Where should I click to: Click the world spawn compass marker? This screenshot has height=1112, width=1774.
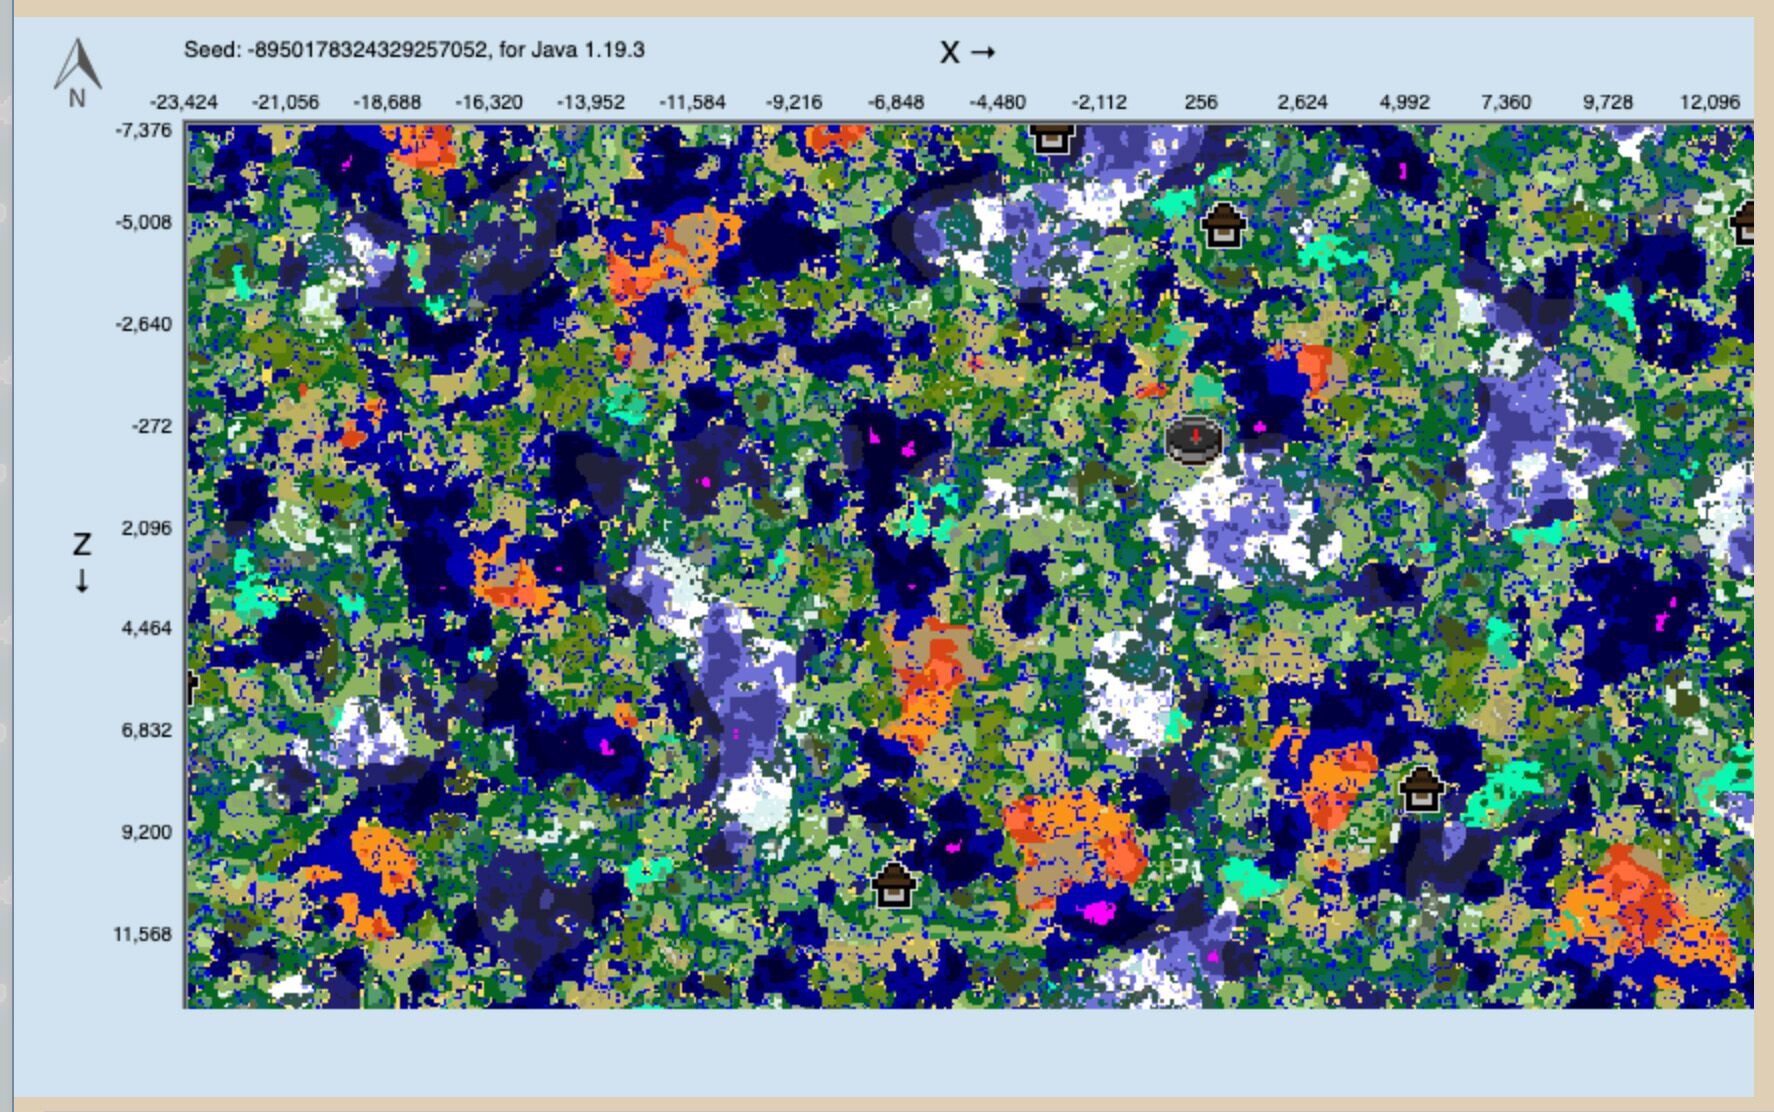point(1194,440)
